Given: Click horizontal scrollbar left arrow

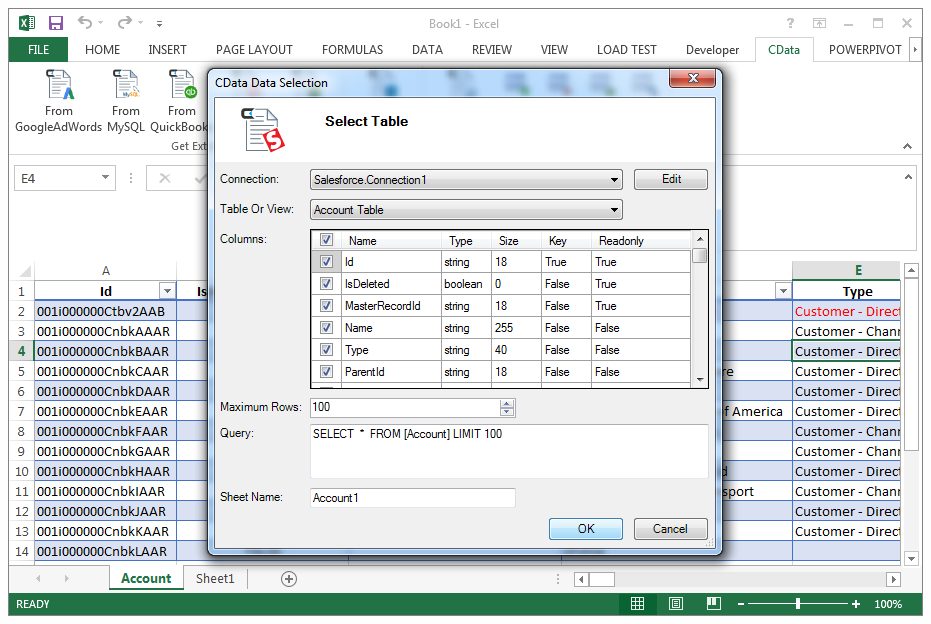Looking at the screenshot, I should (582, 579).
